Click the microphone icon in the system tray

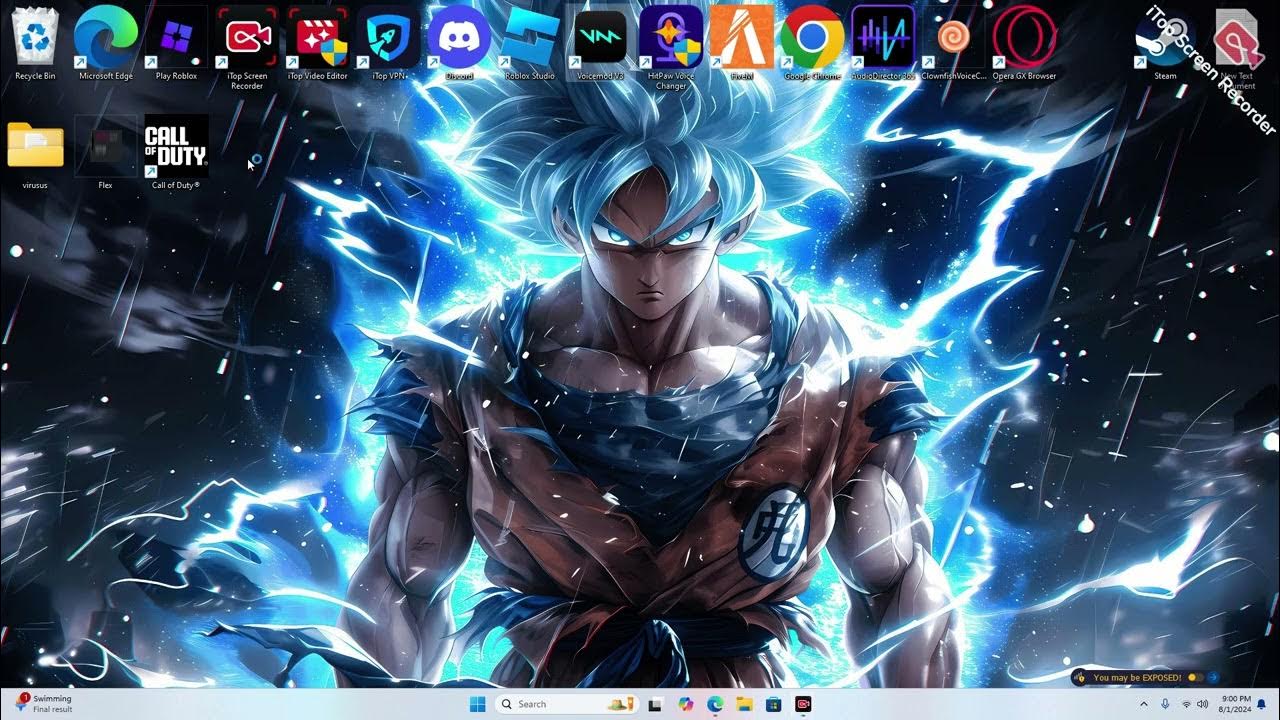coord(1166,704)
